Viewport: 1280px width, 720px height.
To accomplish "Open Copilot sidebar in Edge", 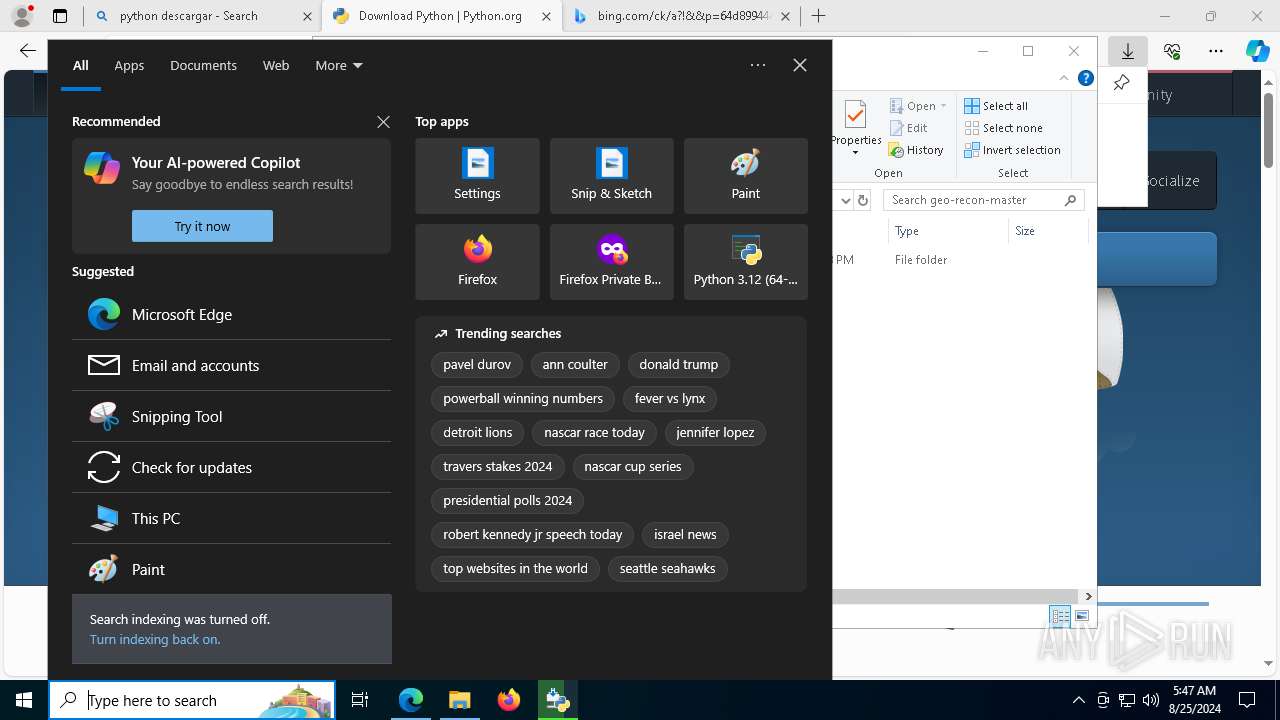I will click(1258, 51).
